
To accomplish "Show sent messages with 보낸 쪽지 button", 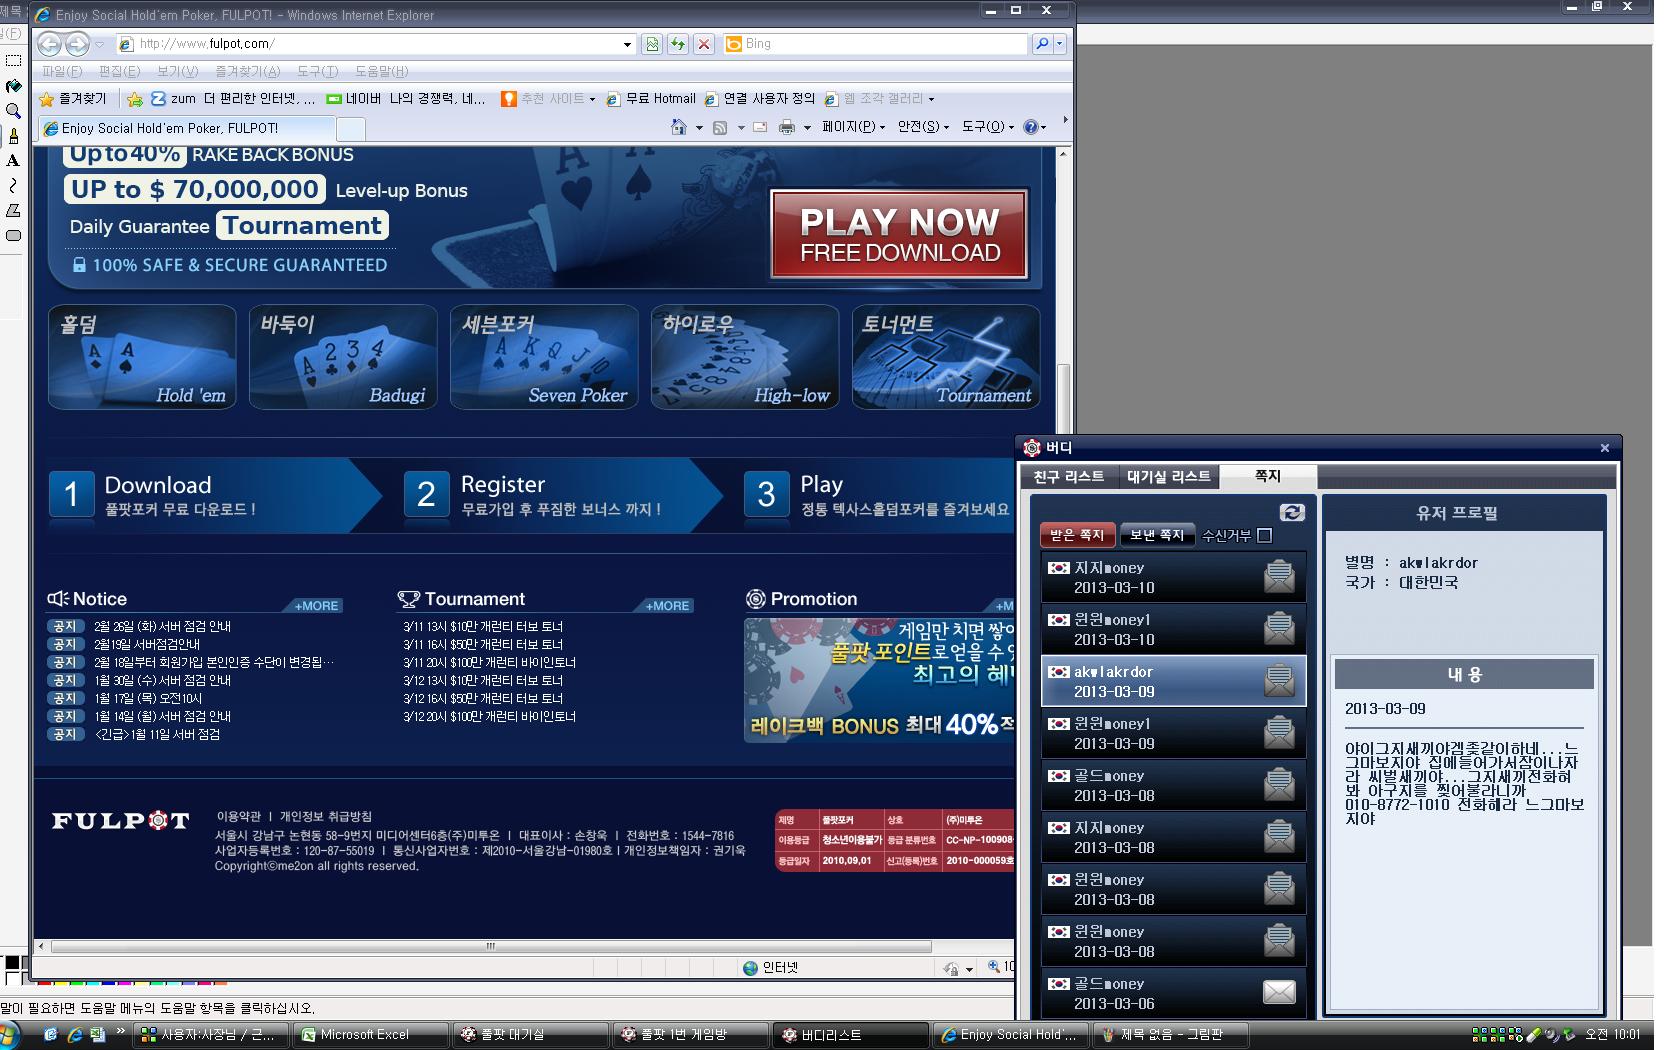I will point(1157,536).
